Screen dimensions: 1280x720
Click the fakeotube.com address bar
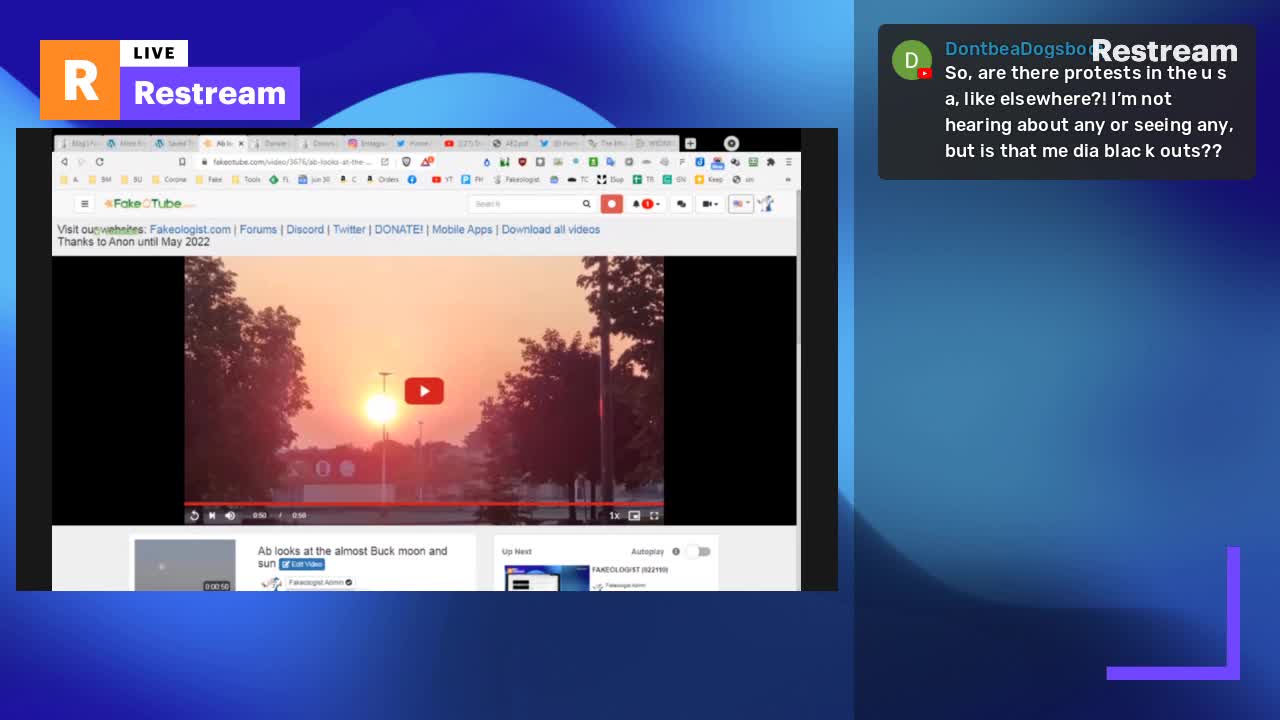click(x=292, y=162)
